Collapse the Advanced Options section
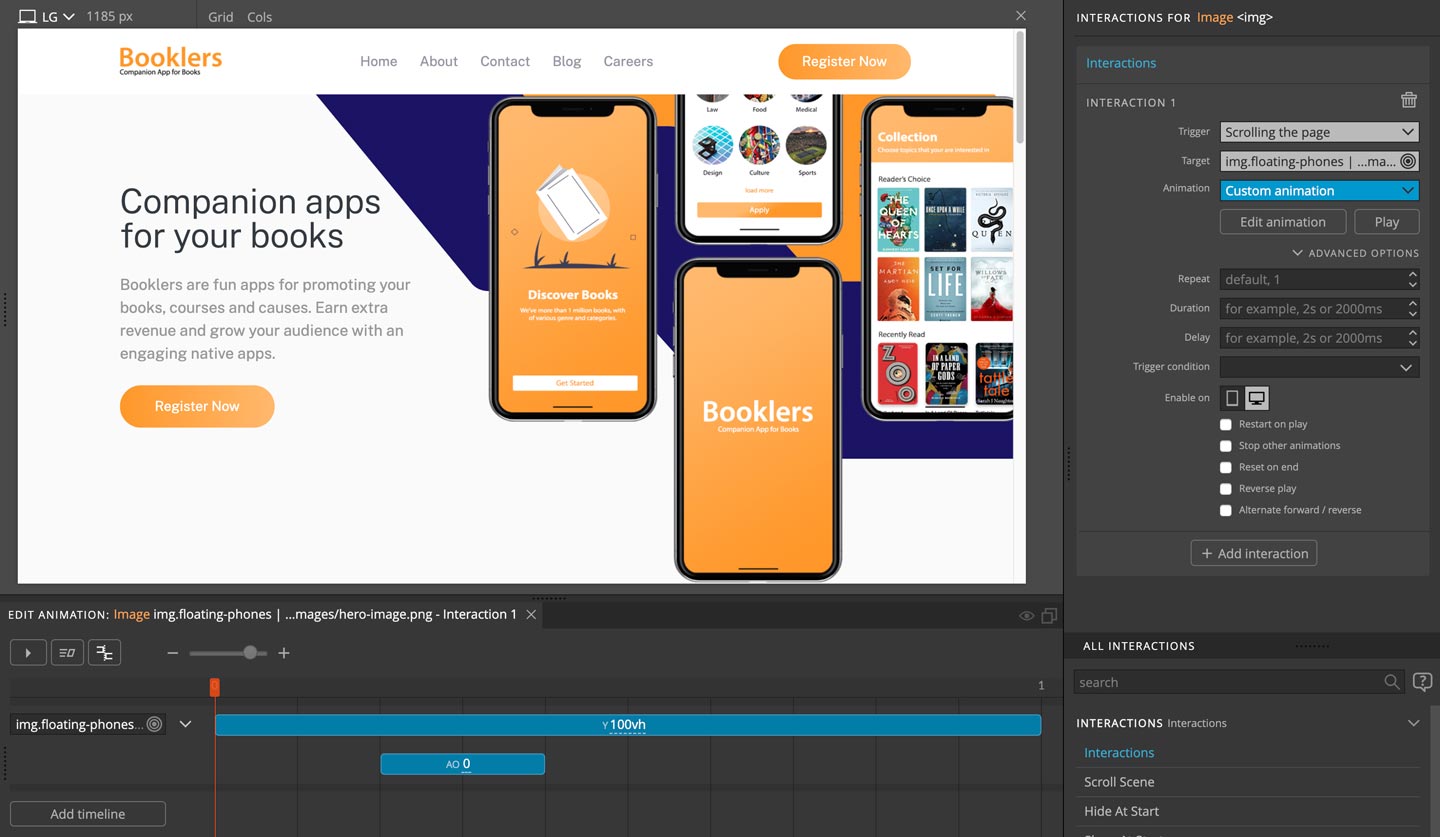Image resolution: width=1440 pixels, height=837 pixels. click(1355, 253)
